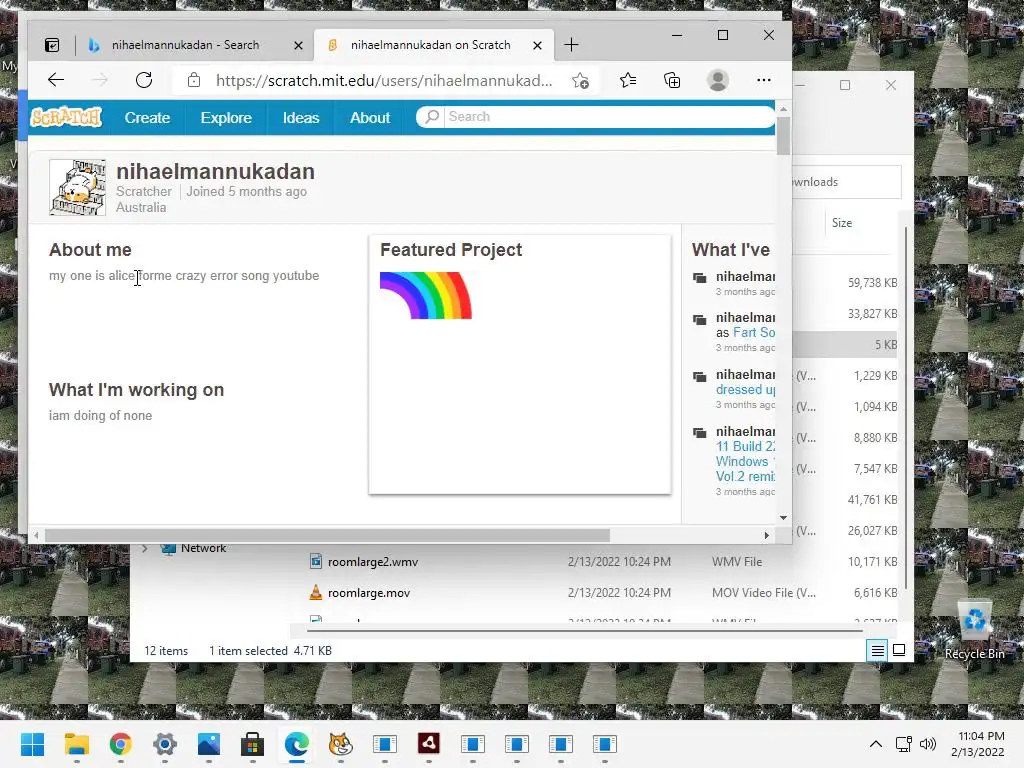Screen dimensions: 1024x768
Task: Open About in Scratch navigation
Action: pyautogui.click(x=370, y=118)
